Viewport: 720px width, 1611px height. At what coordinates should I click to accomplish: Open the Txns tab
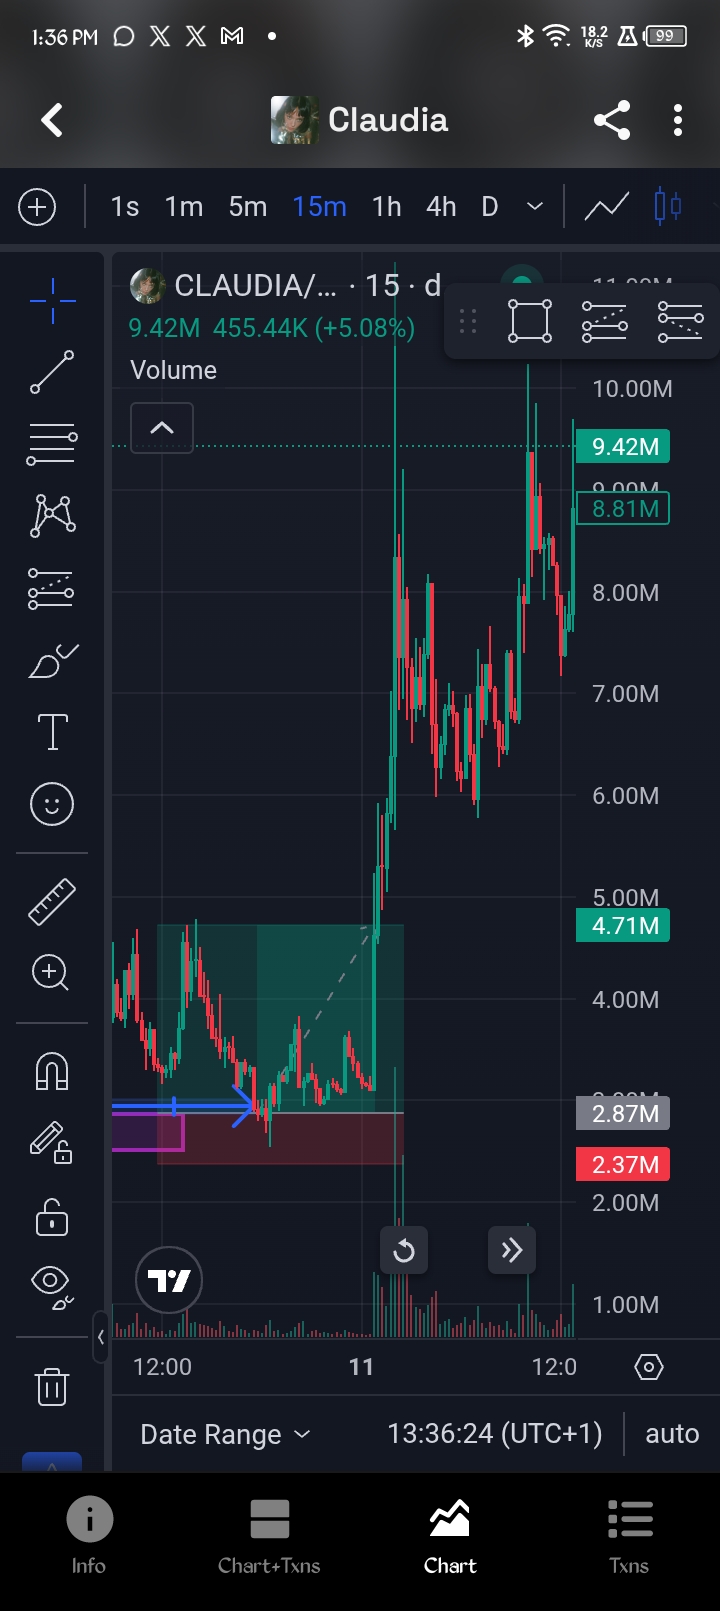(629, 1537)
